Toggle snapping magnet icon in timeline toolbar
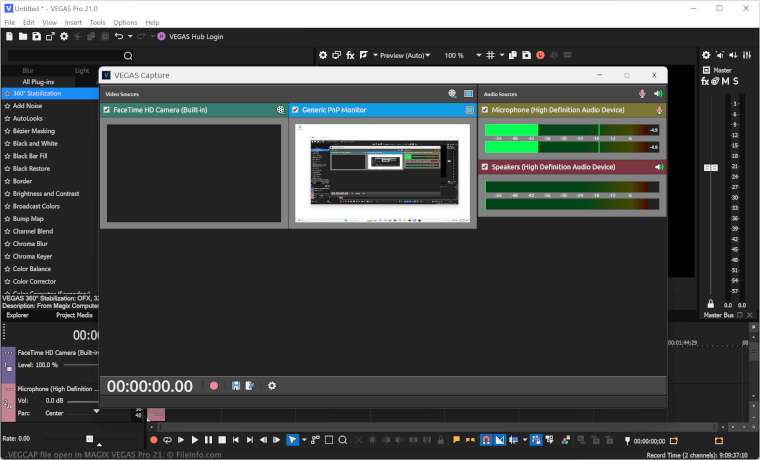The height and width of the screenshot is (460, 760). (486, 440)
